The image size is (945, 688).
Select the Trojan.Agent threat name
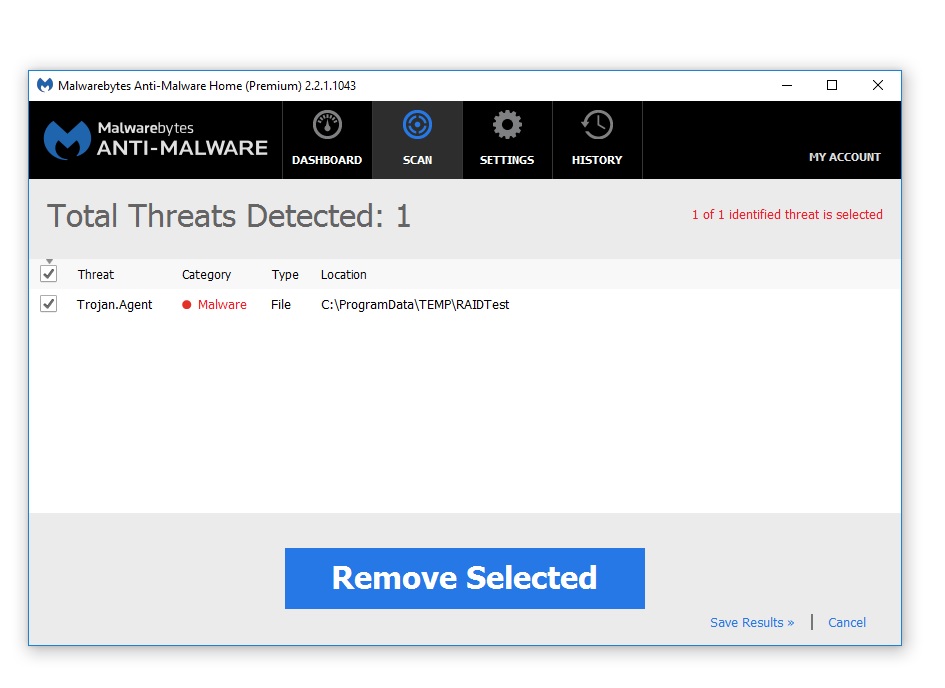[x=115, y=305]
